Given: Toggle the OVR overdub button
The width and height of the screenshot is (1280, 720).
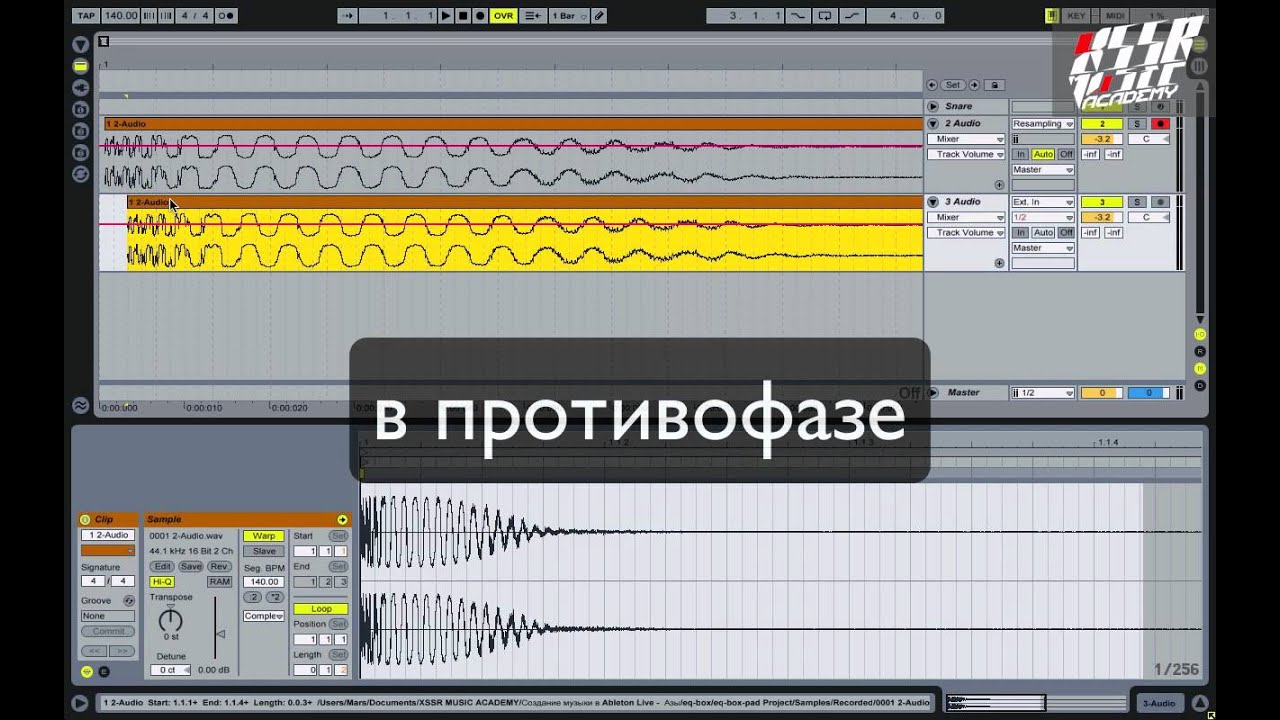Looking at the screenshot, I should click(x=502, y=16).
